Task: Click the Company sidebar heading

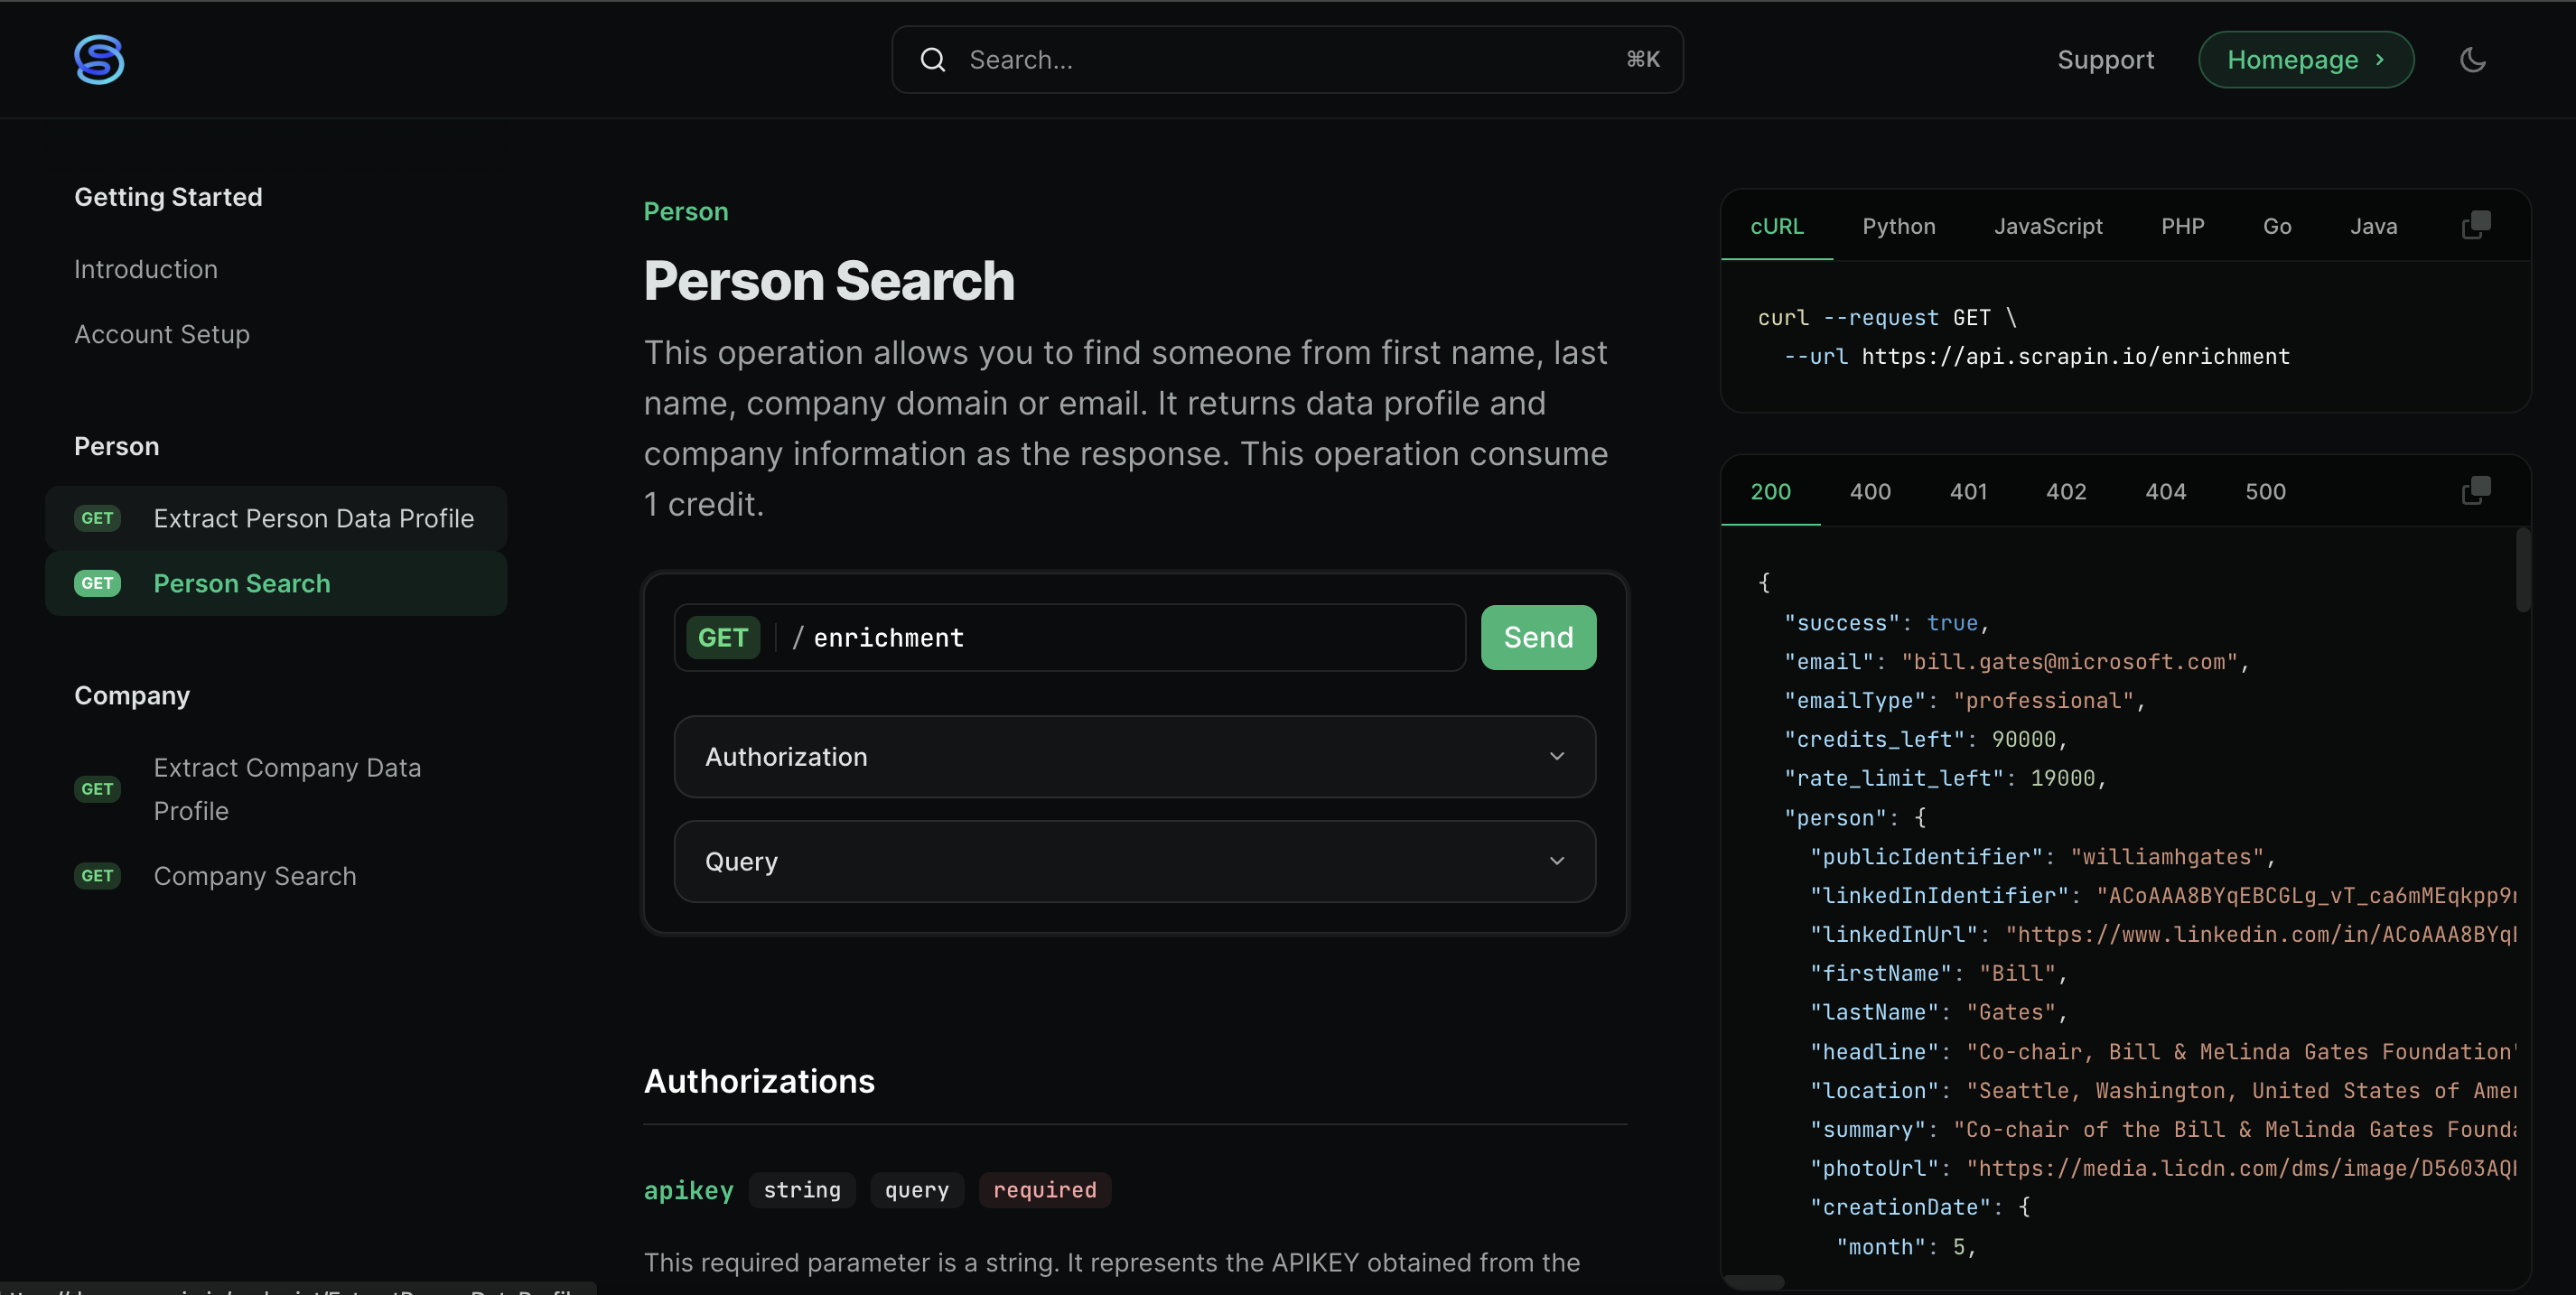Action: (x=132, y=695)
